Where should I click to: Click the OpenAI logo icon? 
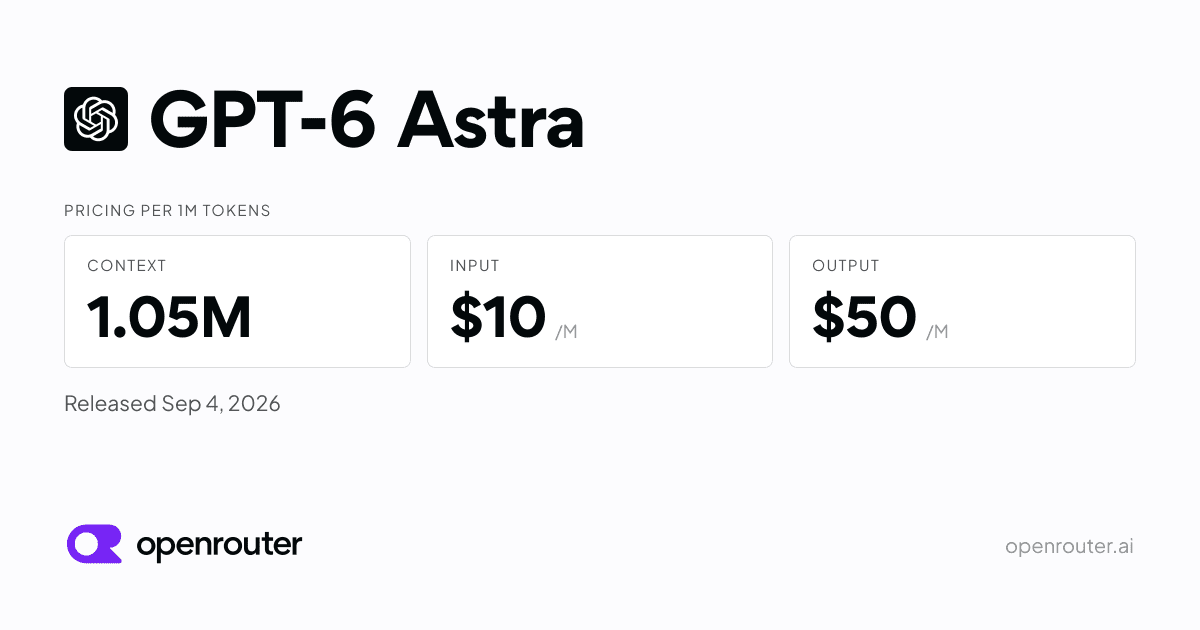pyautogui.click(x=96, y=119)
